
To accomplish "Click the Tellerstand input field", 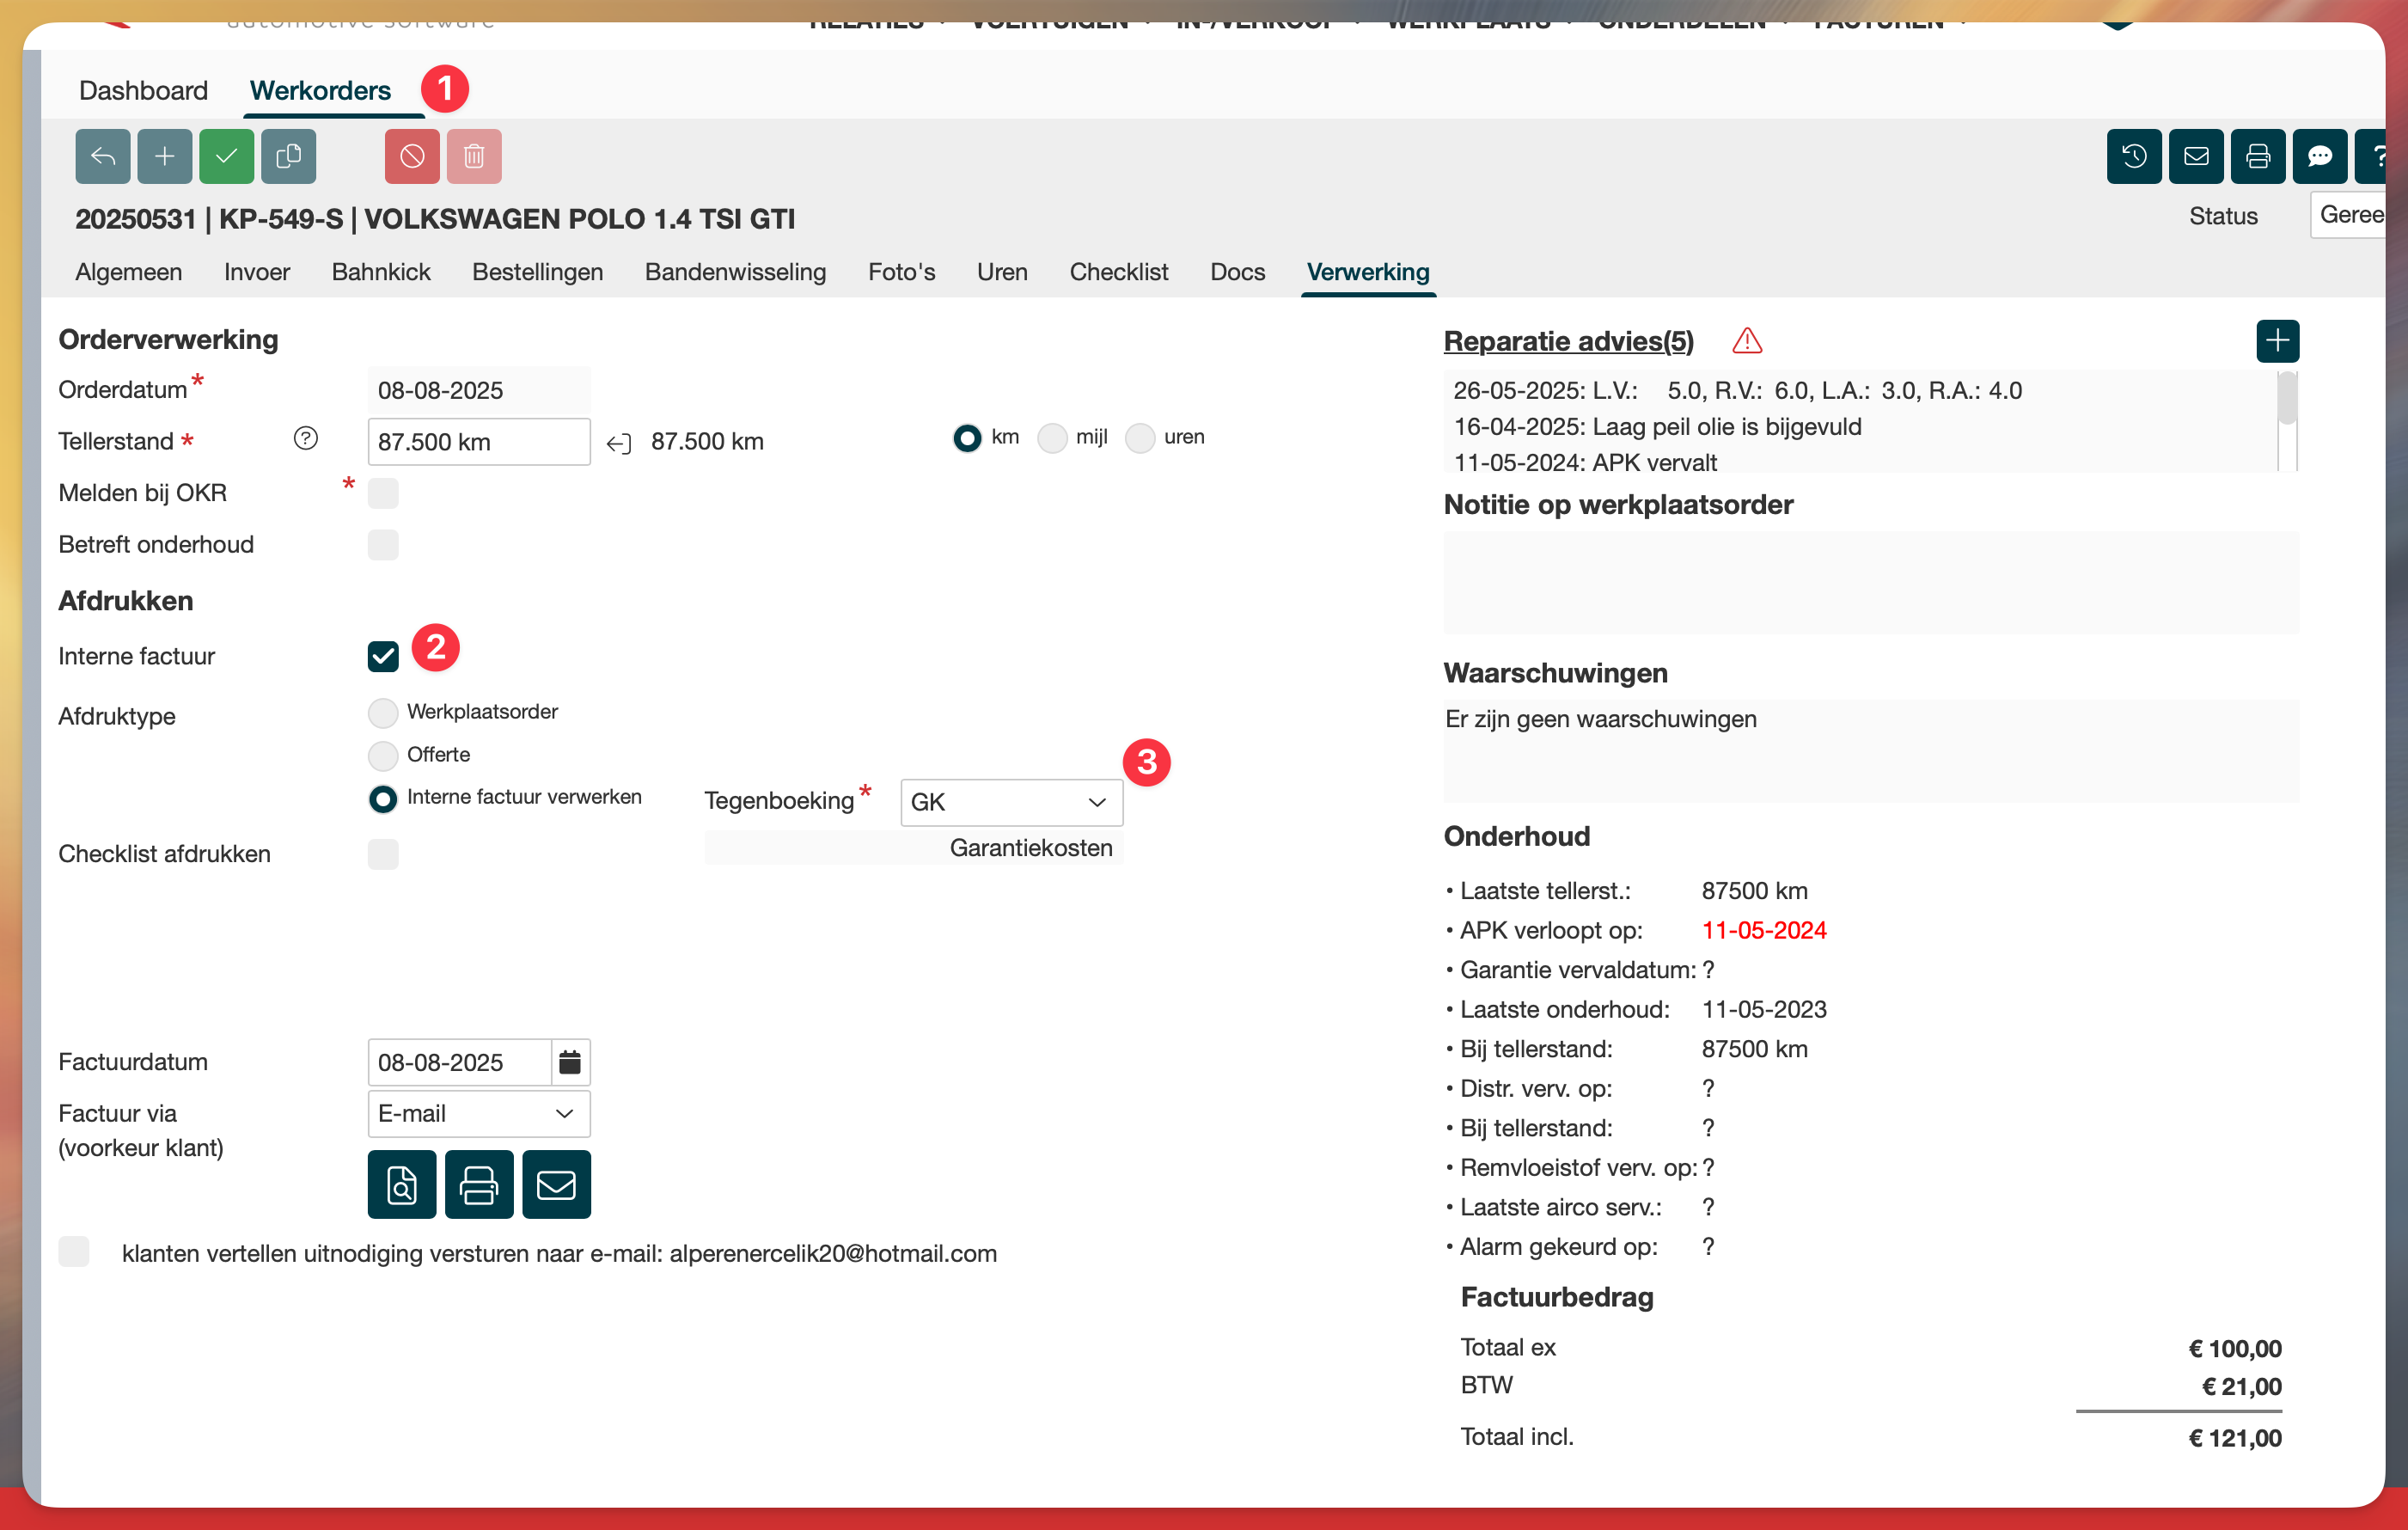I will (x=478, y=442).
